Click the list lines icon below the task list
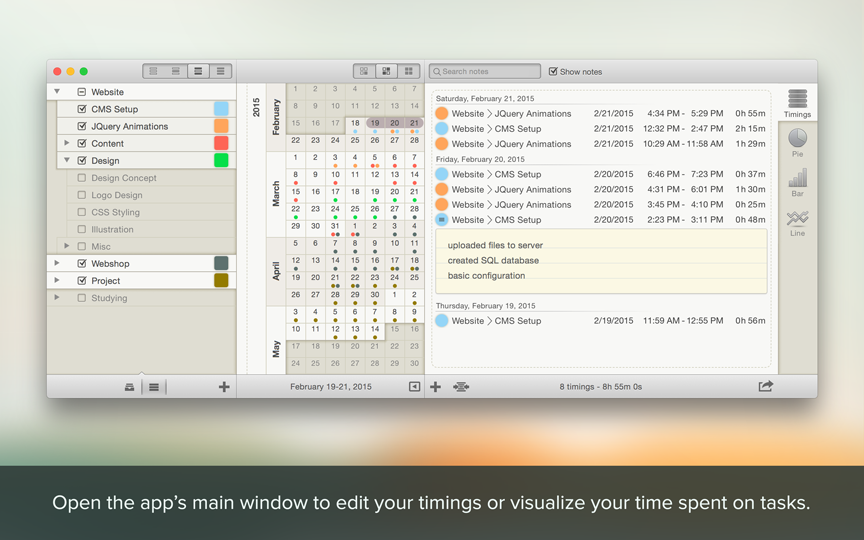The width and height of the screenshot is (864, 540). click(154, 387)
